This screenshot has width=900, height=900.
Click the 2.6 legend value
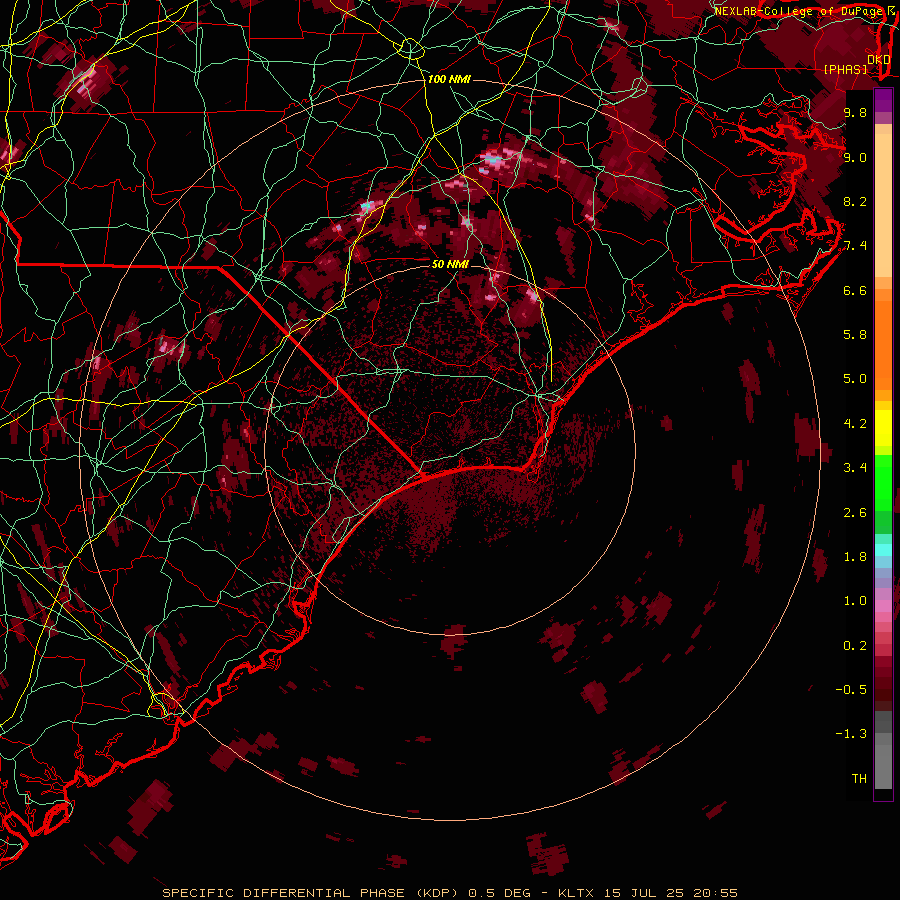point(855,513)
